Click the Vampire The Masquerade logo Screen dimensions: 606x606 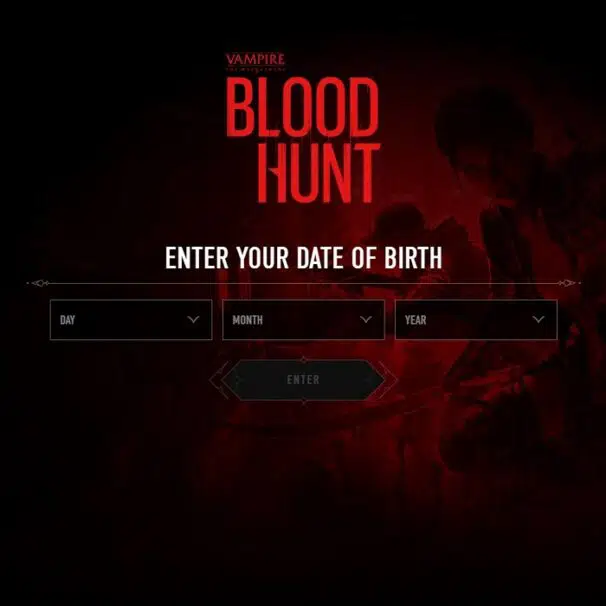[255, 62]
